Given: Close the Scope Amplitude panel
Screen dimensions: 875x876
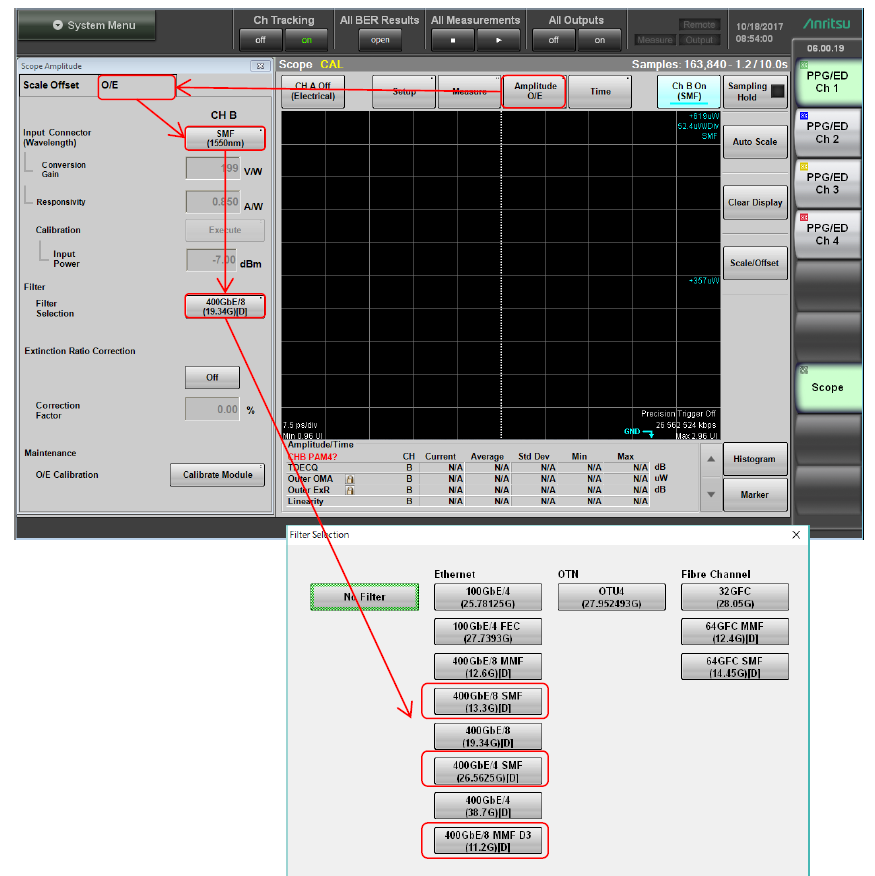Looking at the screenshot, I should click(257, 66).
